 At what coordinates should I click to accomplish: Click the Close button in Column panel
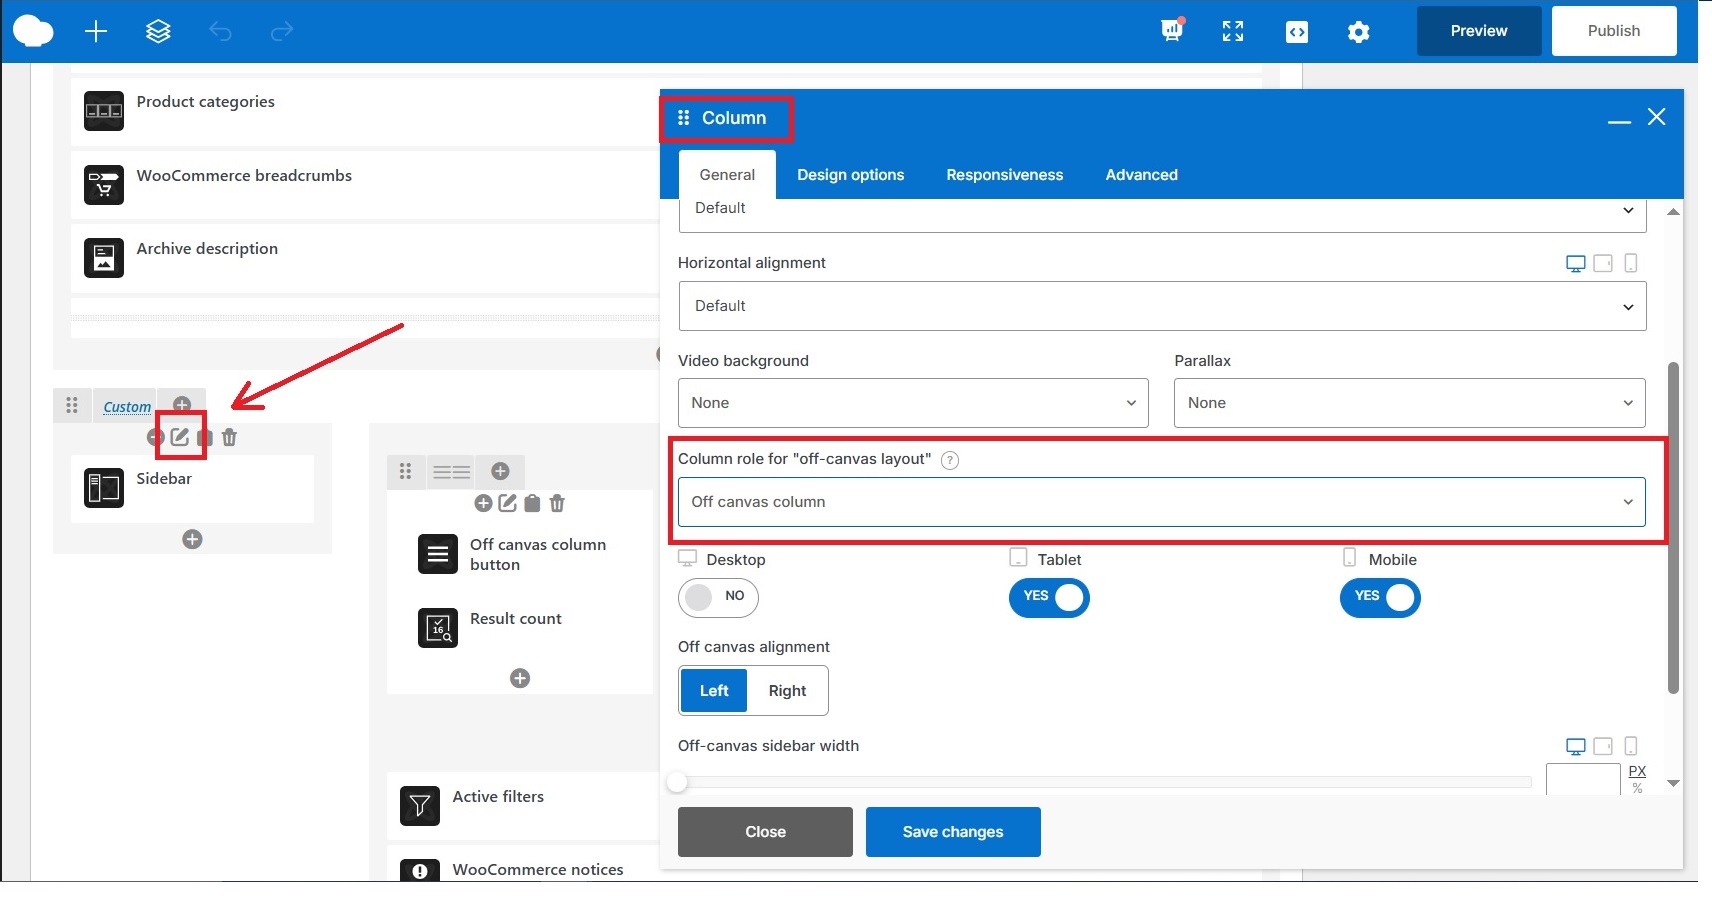tap(765, 832)
